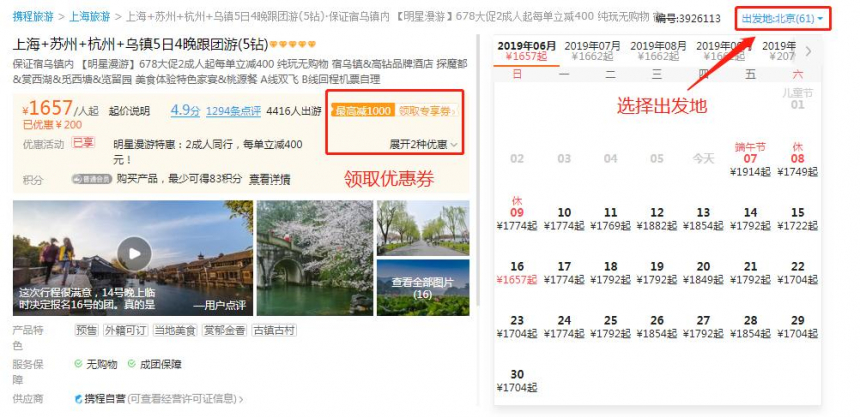The height and width of the screenshot is (417, 860).
Task: Select lowest-price date June 16 ¥1657起
Action: [x=517, y=273]
